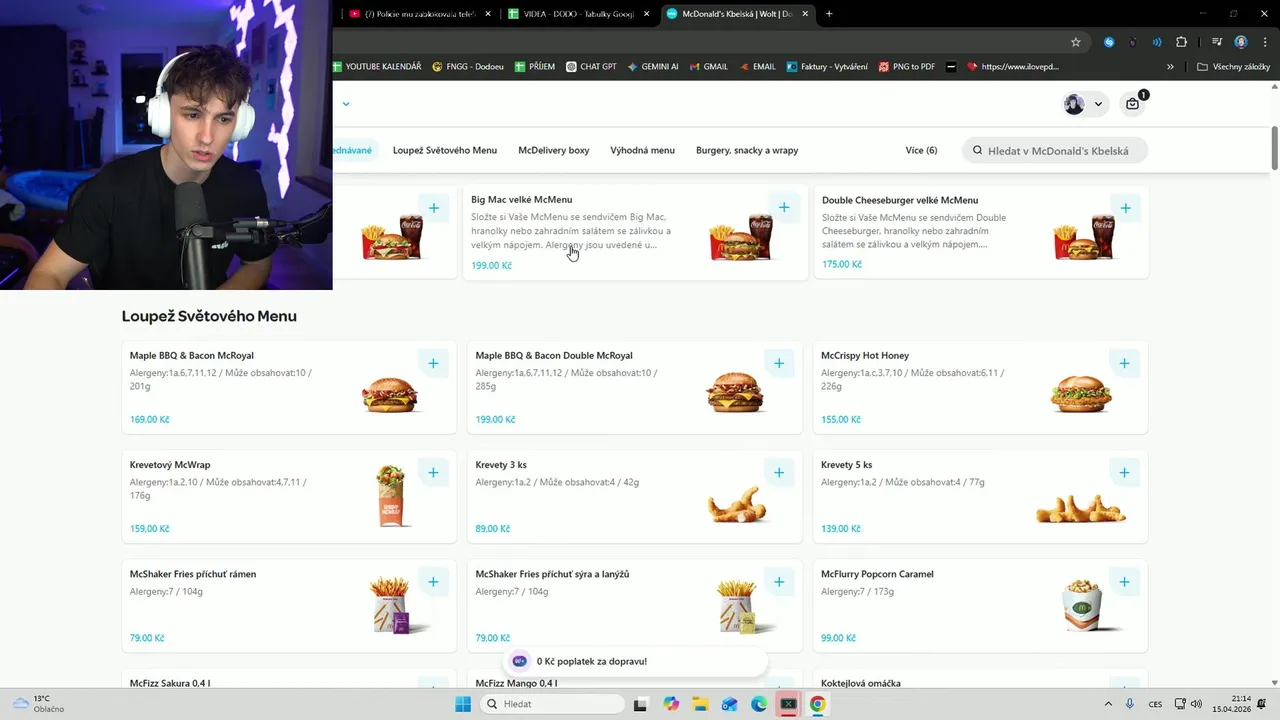Open the Více (6) categories dropdown

[x=921, y=150]
